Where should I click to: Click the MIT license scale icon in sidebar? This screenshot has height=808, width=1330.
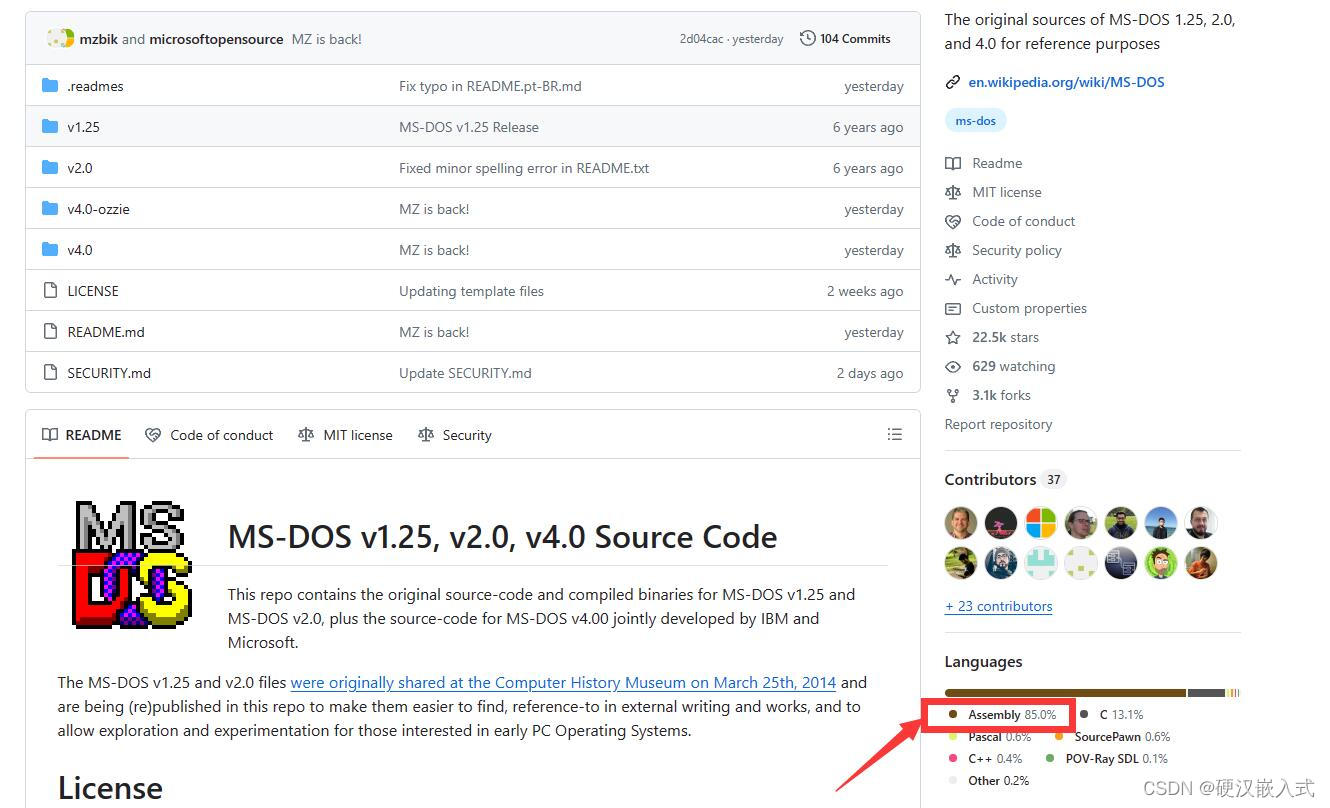pyautogui.click(x=953, y=192)
